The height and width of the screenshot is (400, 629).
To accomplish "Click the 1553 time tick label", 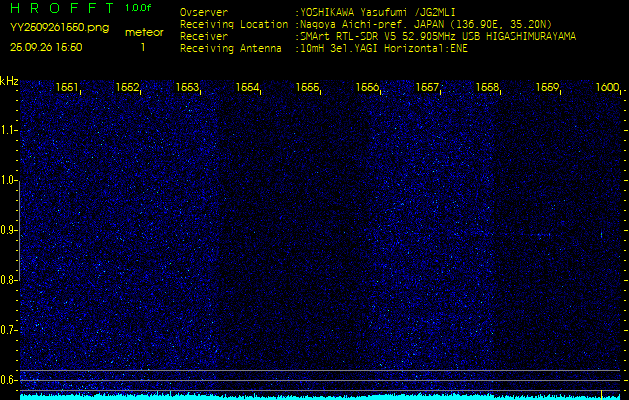I will 187,87.
